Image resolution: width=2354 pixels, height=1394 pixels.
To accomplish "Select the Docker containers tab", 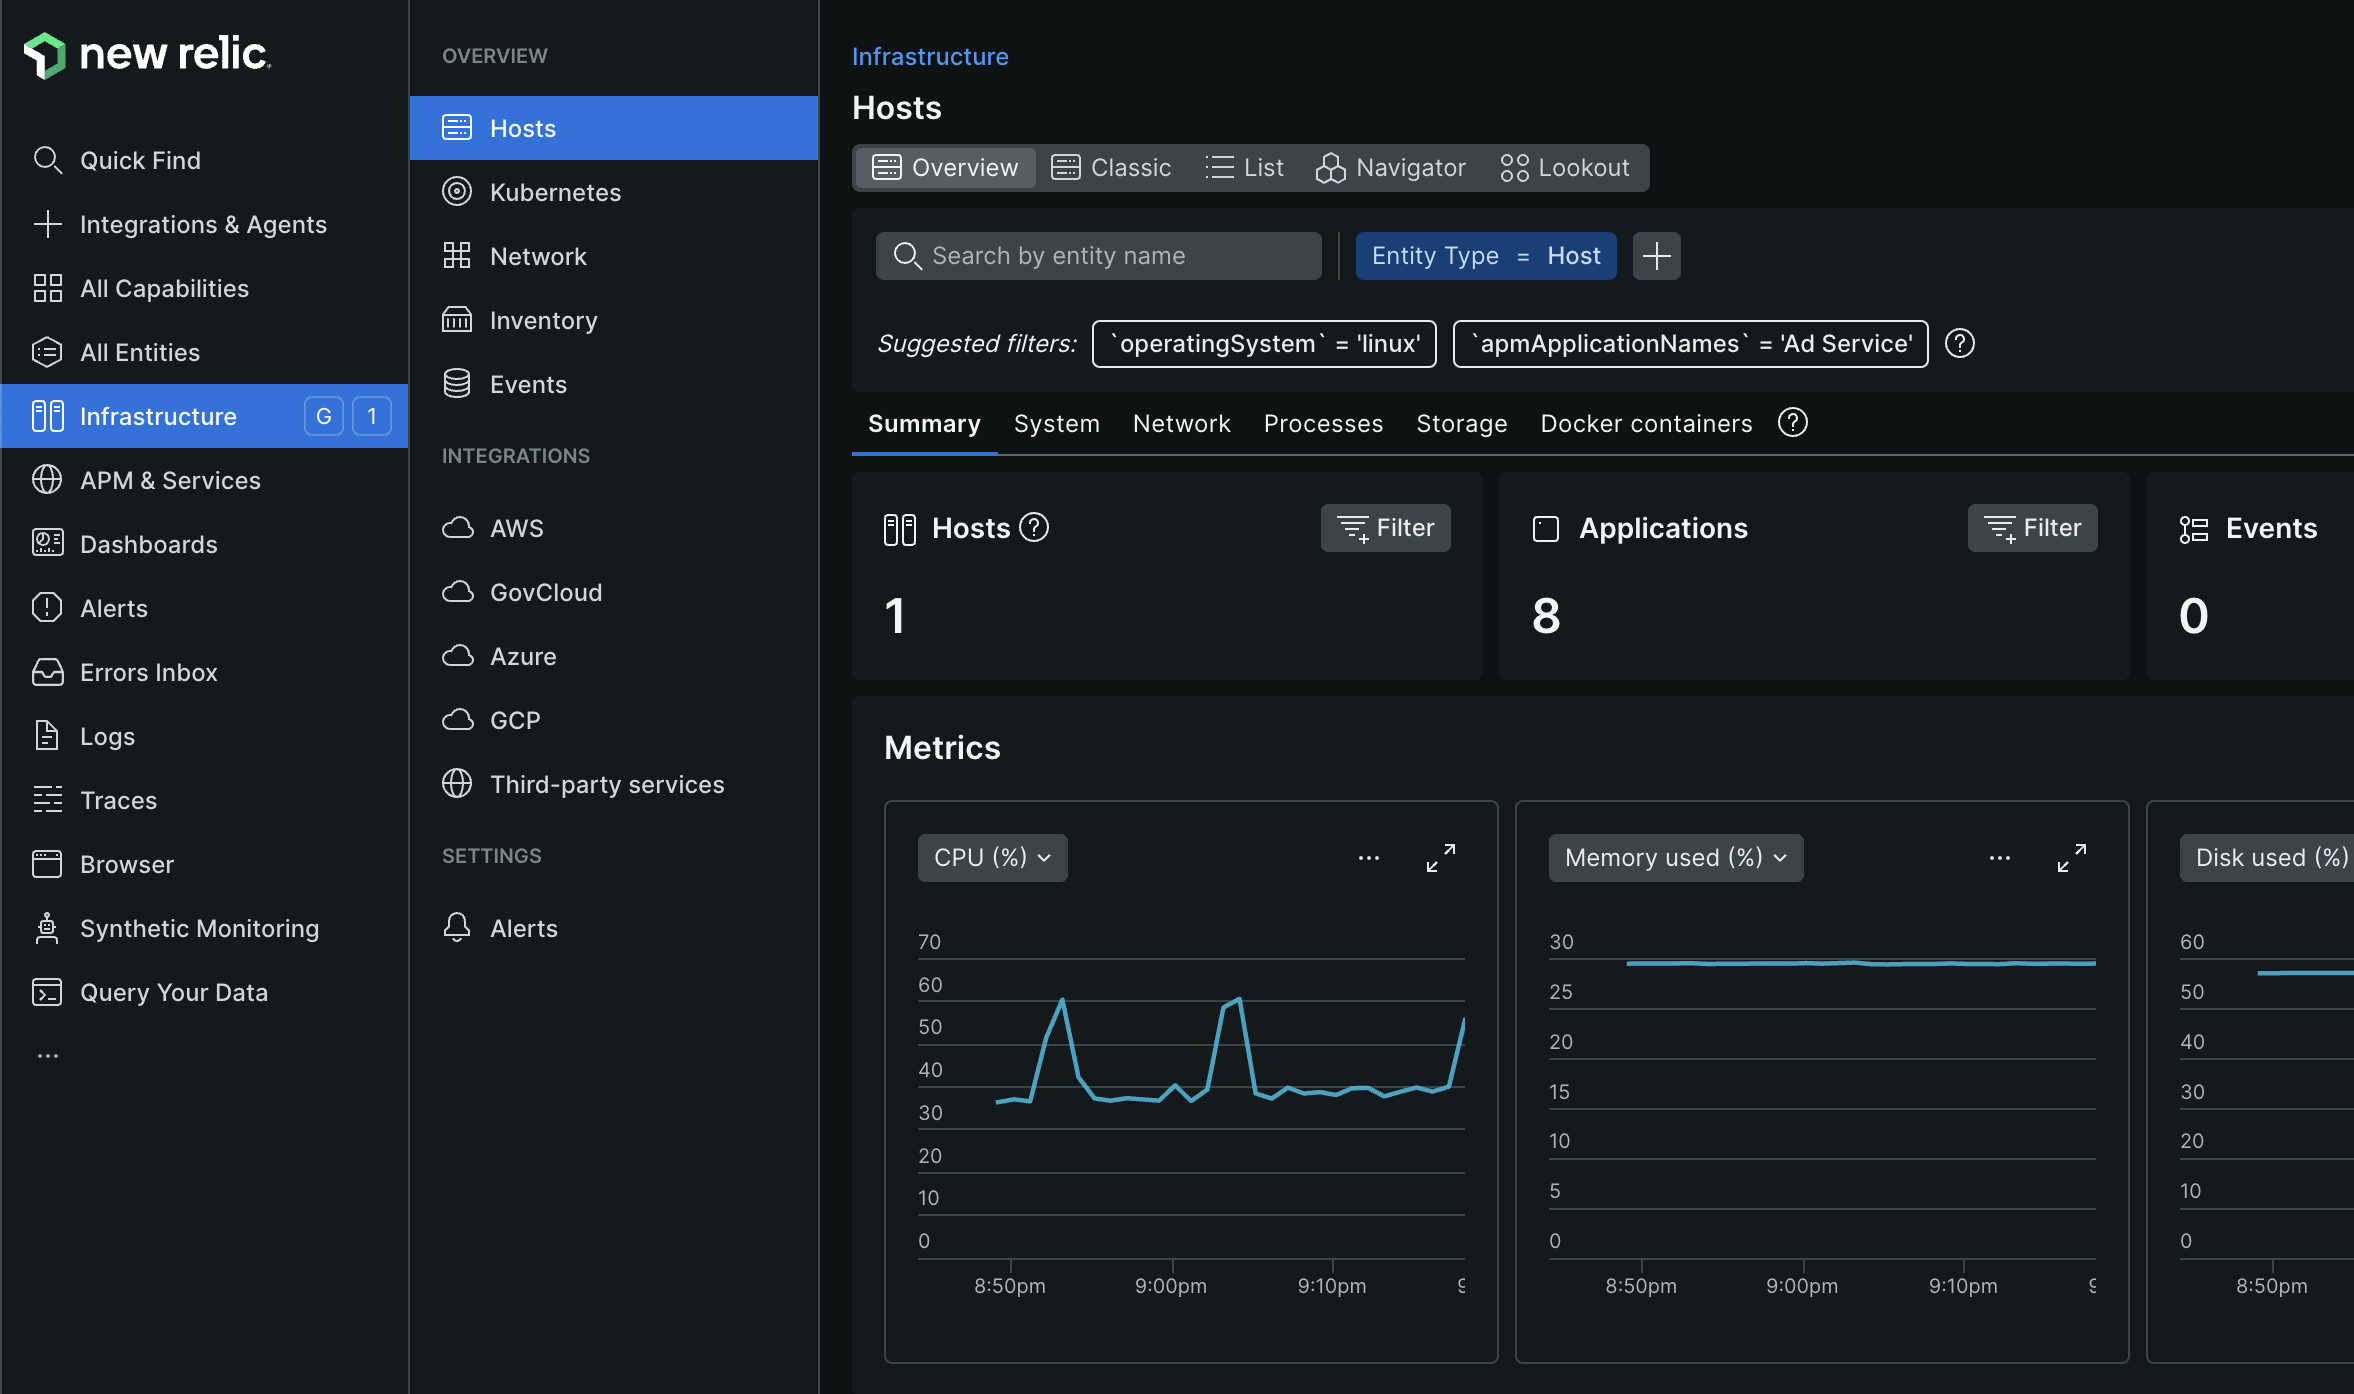I will pyautogui.click(x=1646, y=424).
